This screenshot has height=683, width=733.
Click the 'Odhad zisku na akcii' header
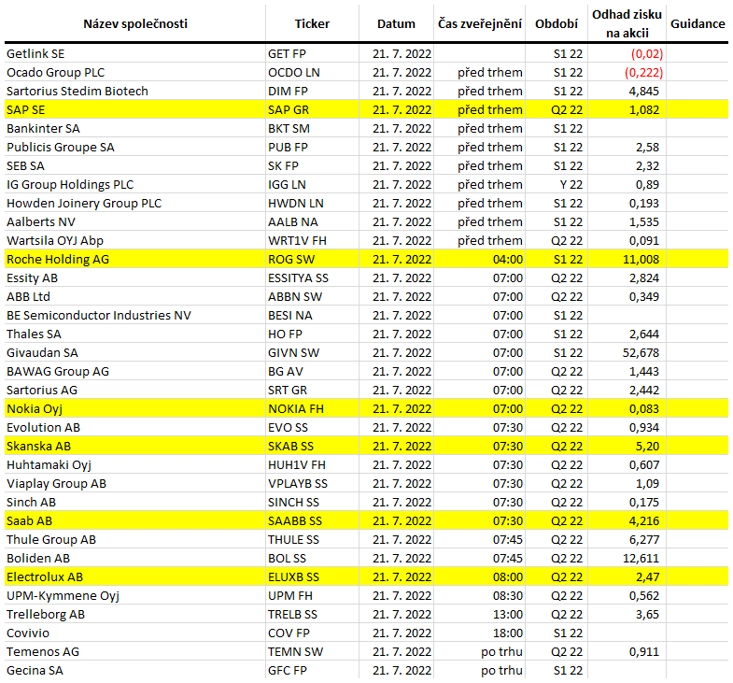(x=627, y=24)
